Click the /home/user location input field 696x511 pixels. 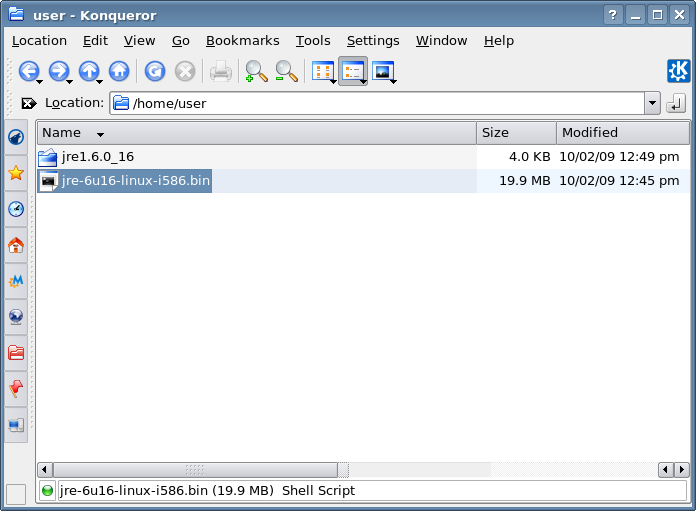click(377, 103)
